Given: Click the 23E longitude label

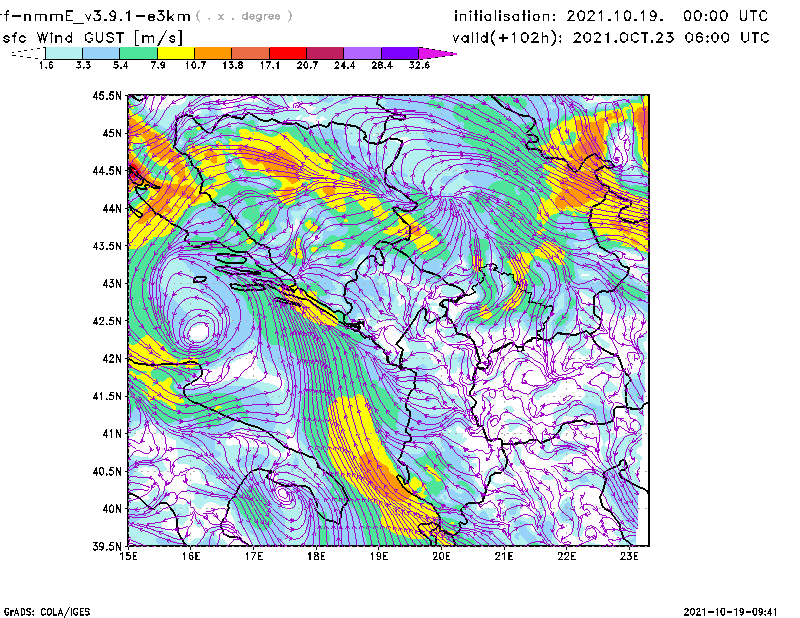Looking at the screenshot, I should click(x=629, y=556).
